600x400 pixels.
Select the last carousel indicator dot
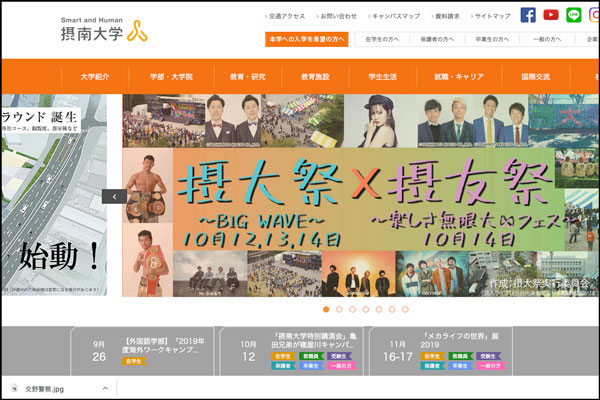pyautogui.click(x=405, y=309)
